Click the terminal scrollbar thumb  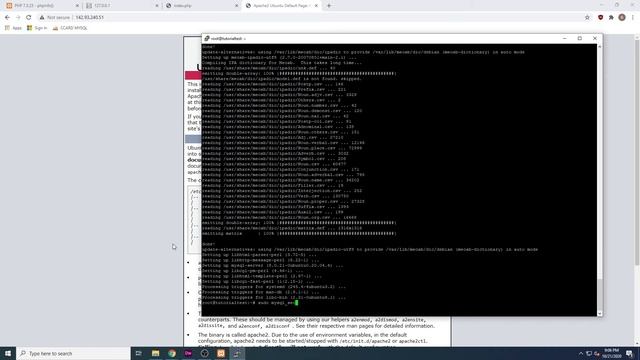point(600,294)
